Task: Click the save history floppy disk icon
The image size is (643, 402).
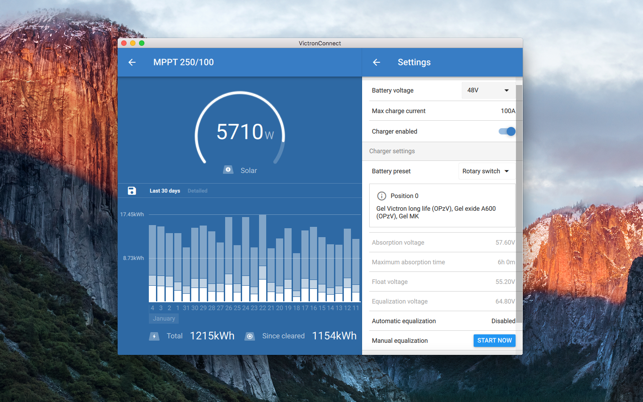Action: pos(132,190)
